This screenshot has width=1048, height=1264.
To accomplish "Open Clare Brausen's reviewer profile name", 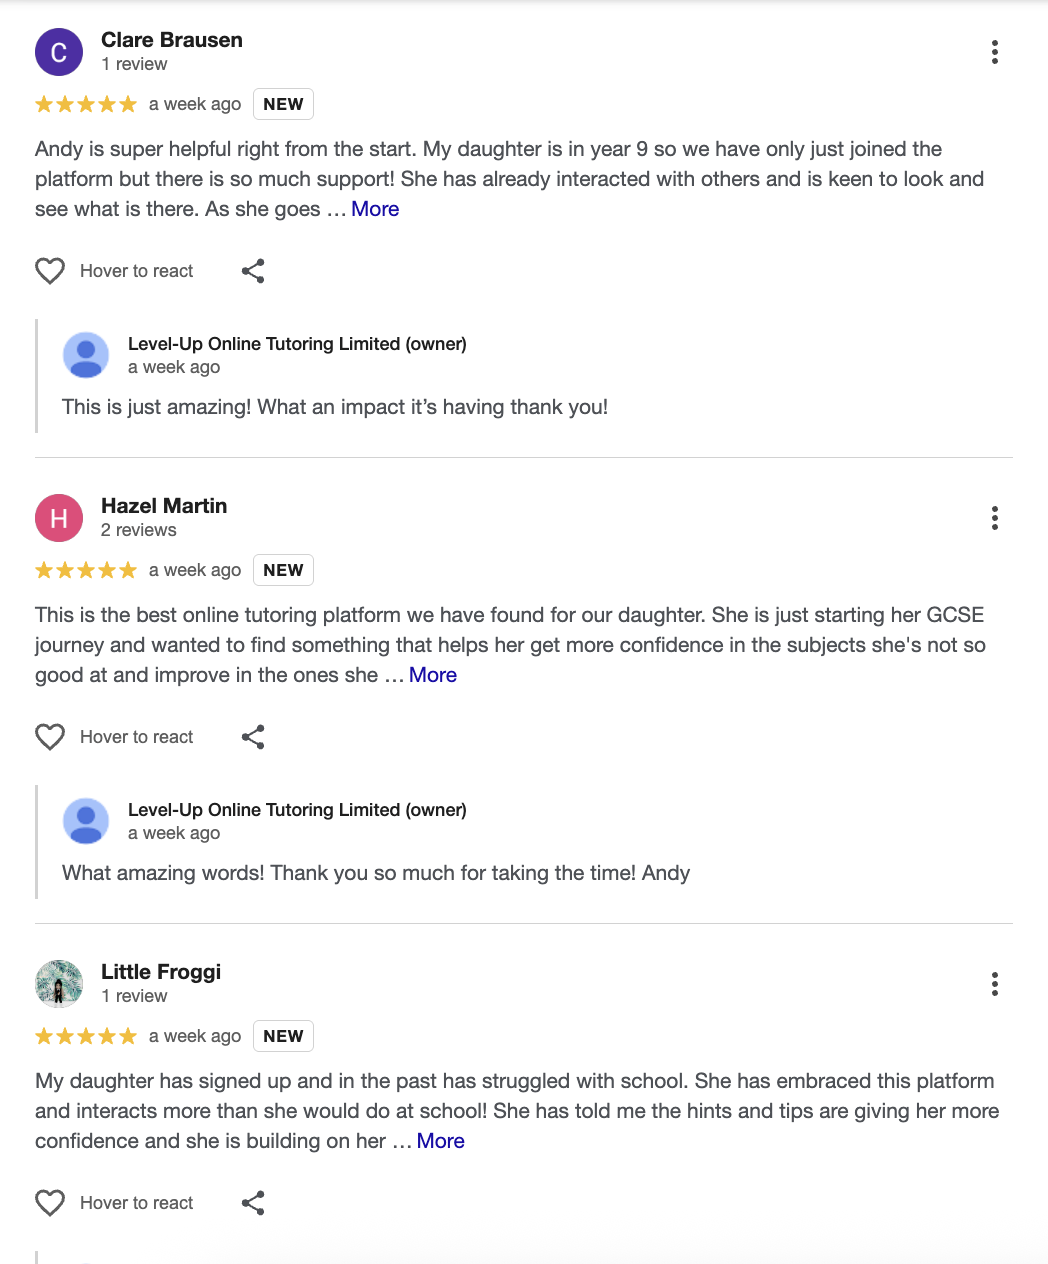I will [x=172, y=40].
